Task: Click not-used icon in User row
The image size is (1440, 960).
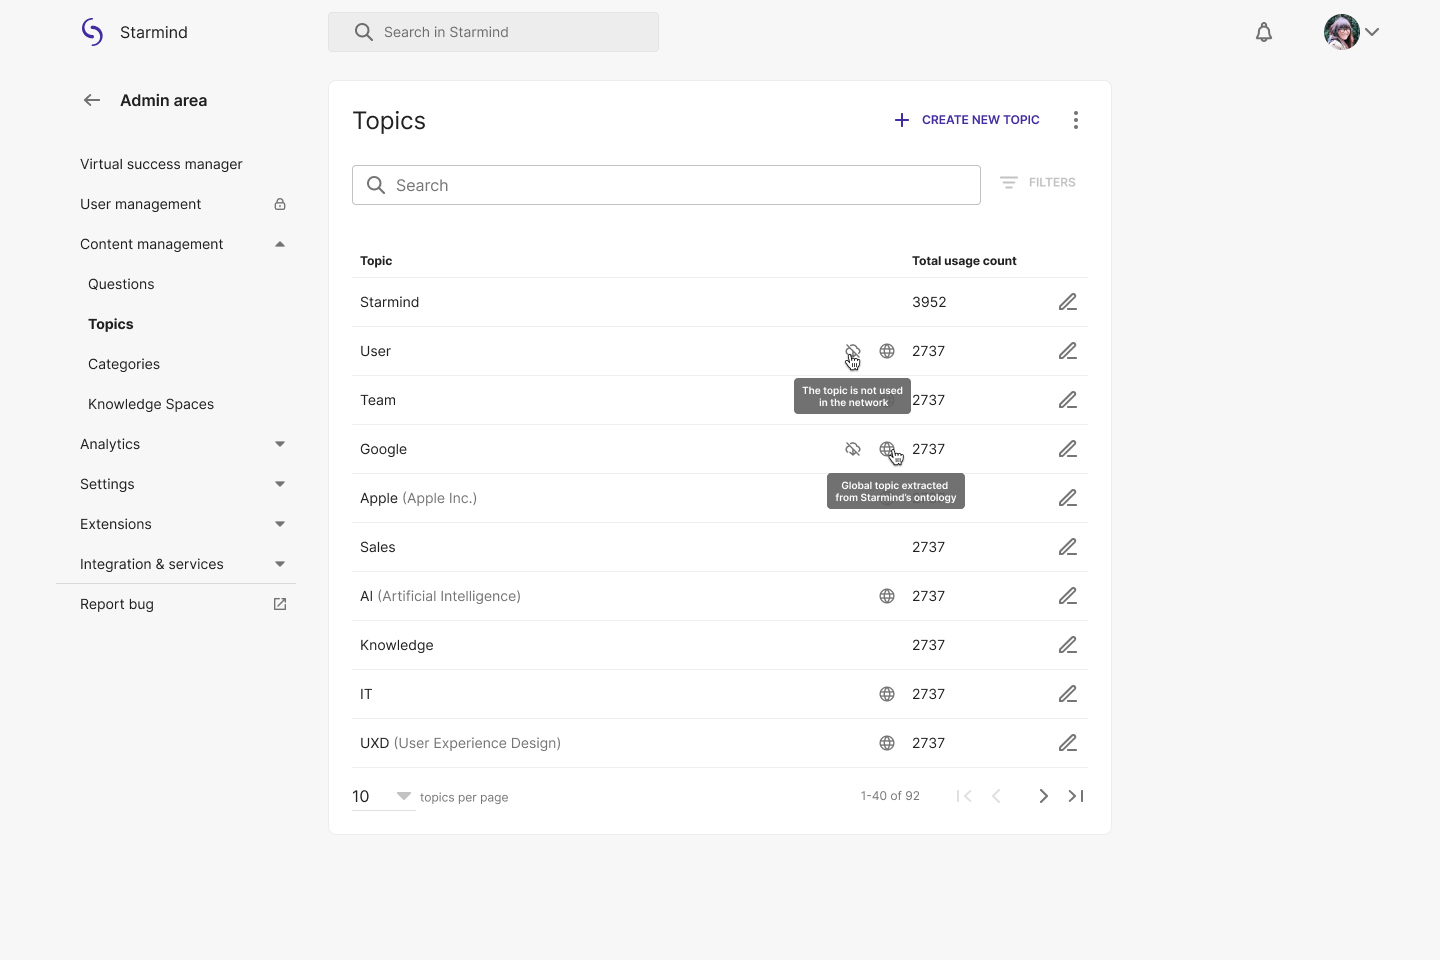Action: click(x=853, y=351)
